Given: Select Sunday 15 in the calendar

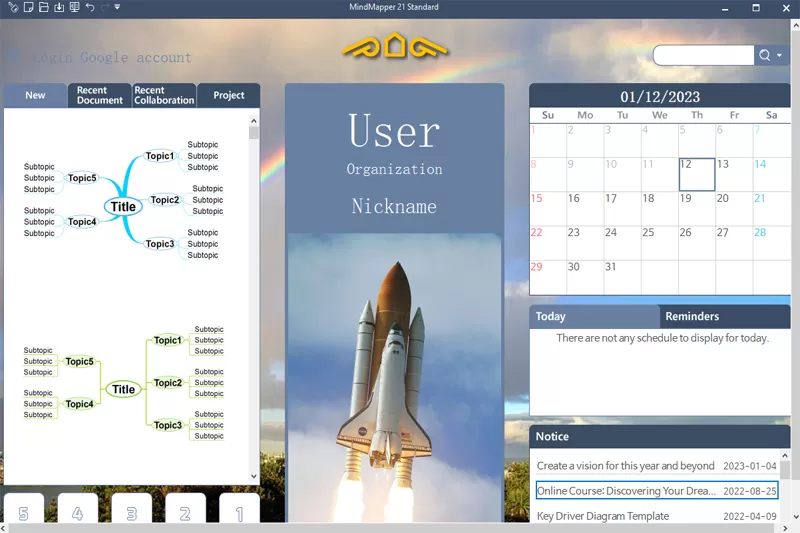Looking at the screenshot, I should [548, 209].
